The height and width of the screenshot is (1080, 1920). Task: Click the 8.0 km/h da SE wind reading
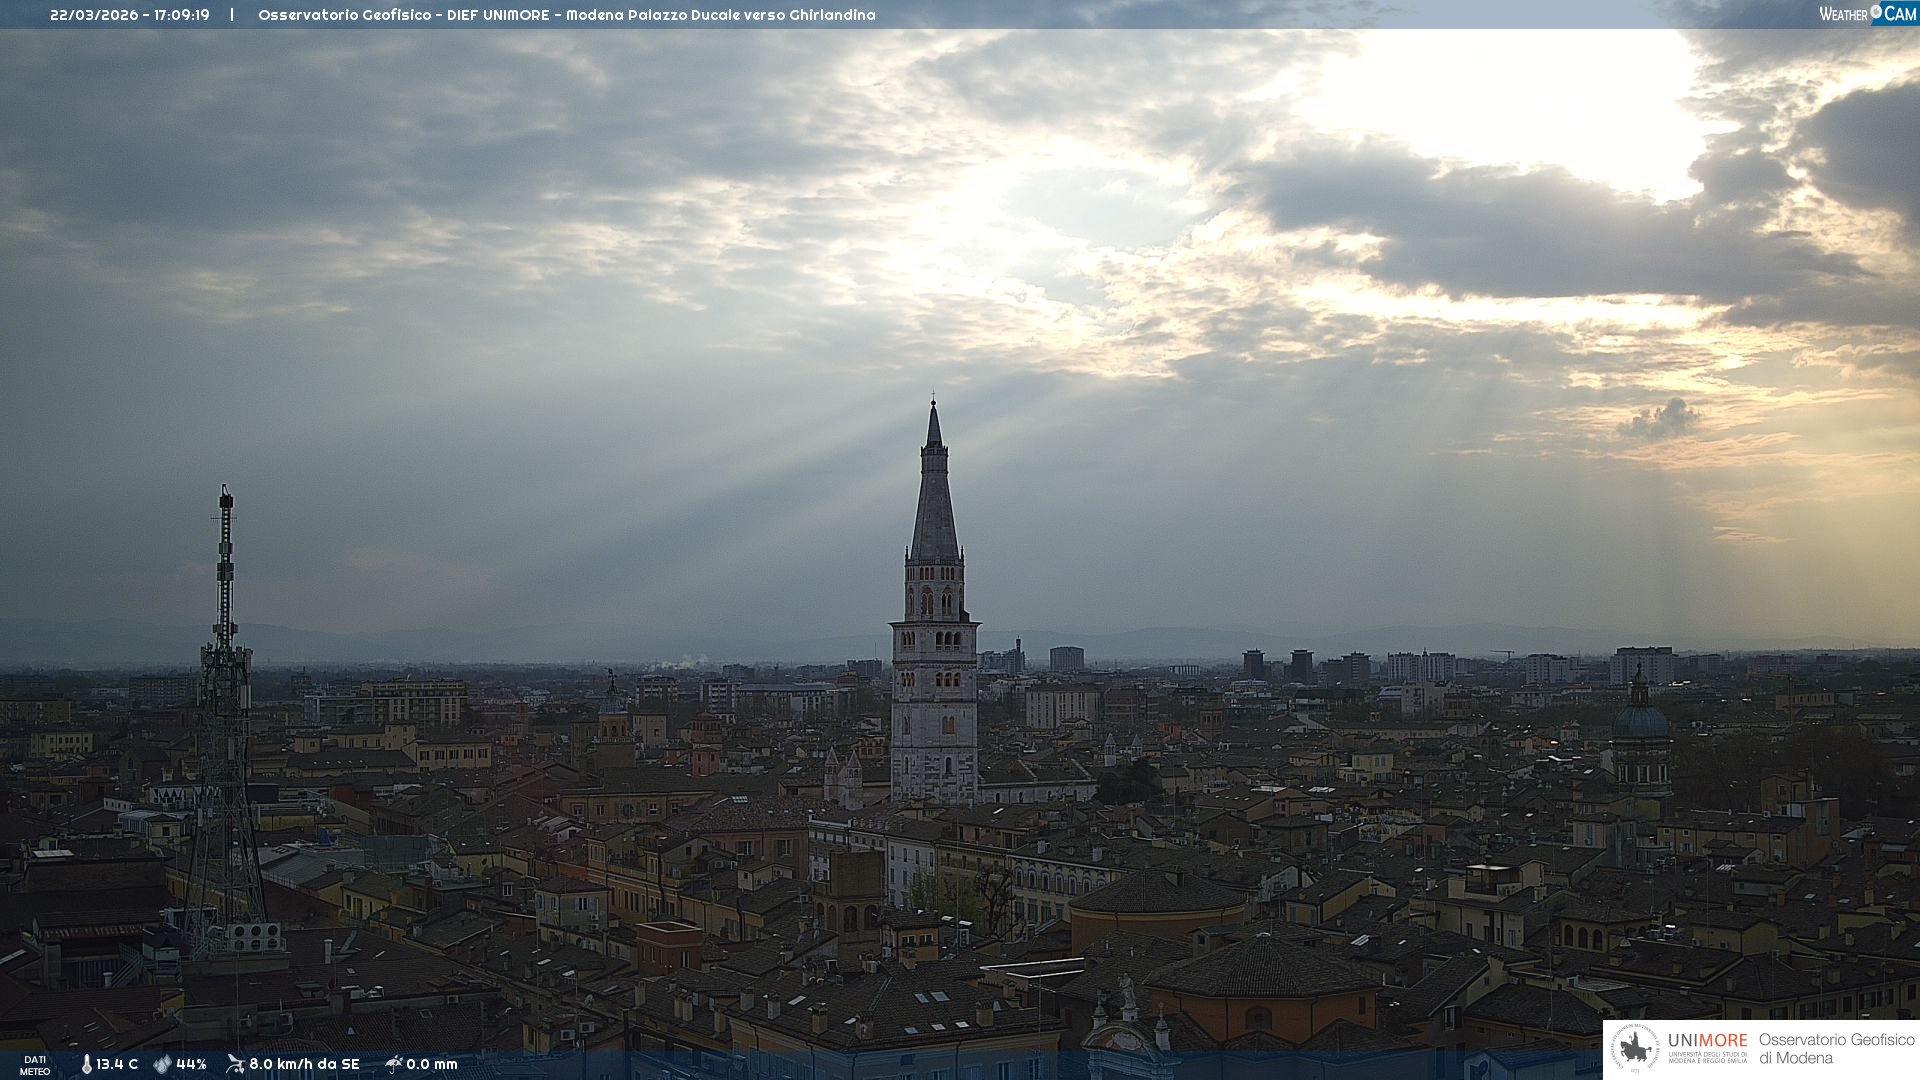(x=304, y=1064)
